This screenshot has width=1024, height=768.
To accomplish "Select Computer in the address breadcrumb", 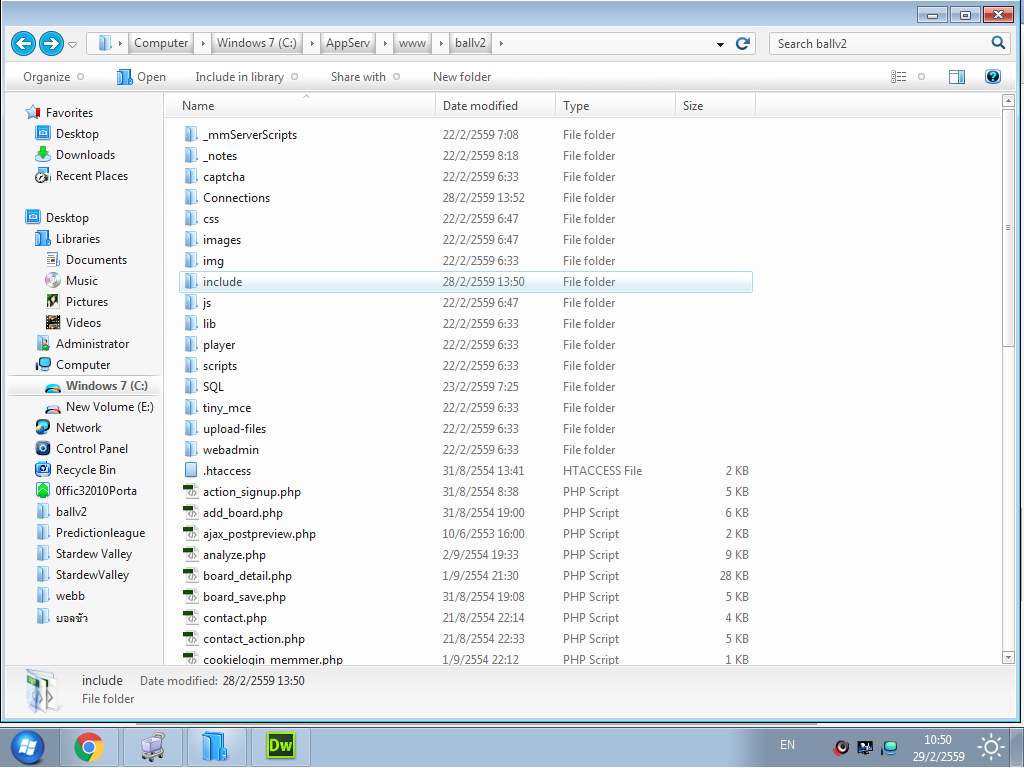I will pyautogui.click(x=161, y=43).
